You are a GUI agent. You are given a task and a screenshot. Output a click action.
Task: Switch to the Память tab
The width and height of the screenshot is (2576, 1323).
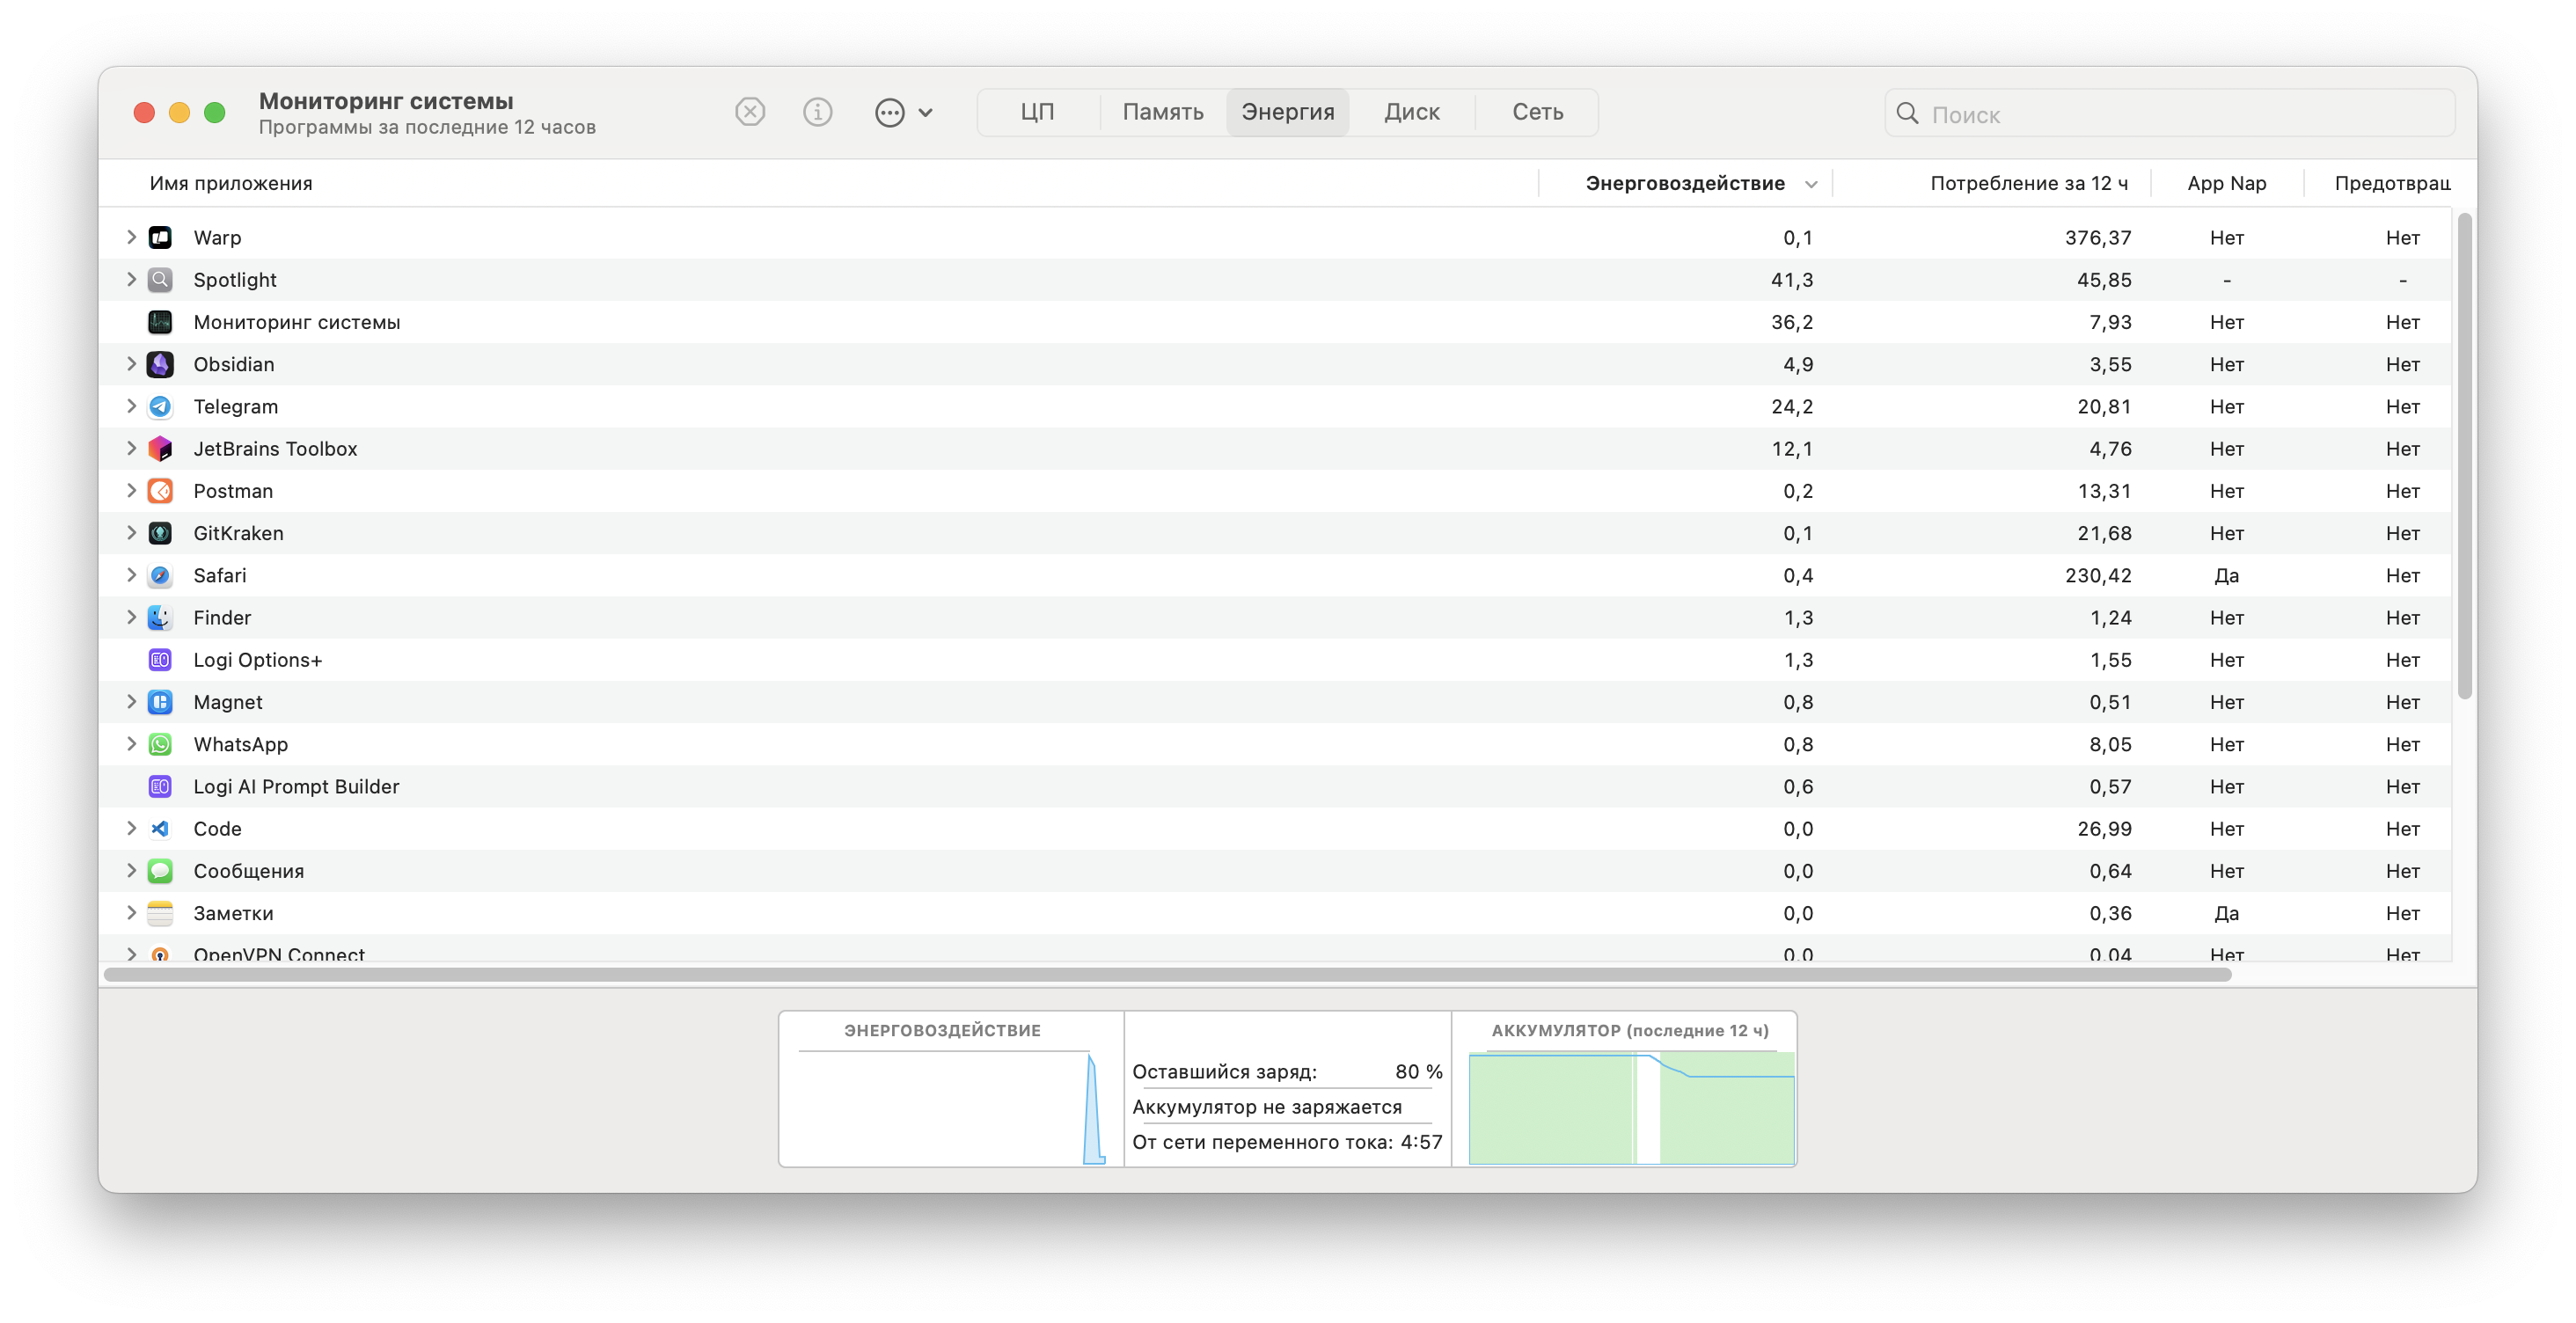(x=1162, y=112)
